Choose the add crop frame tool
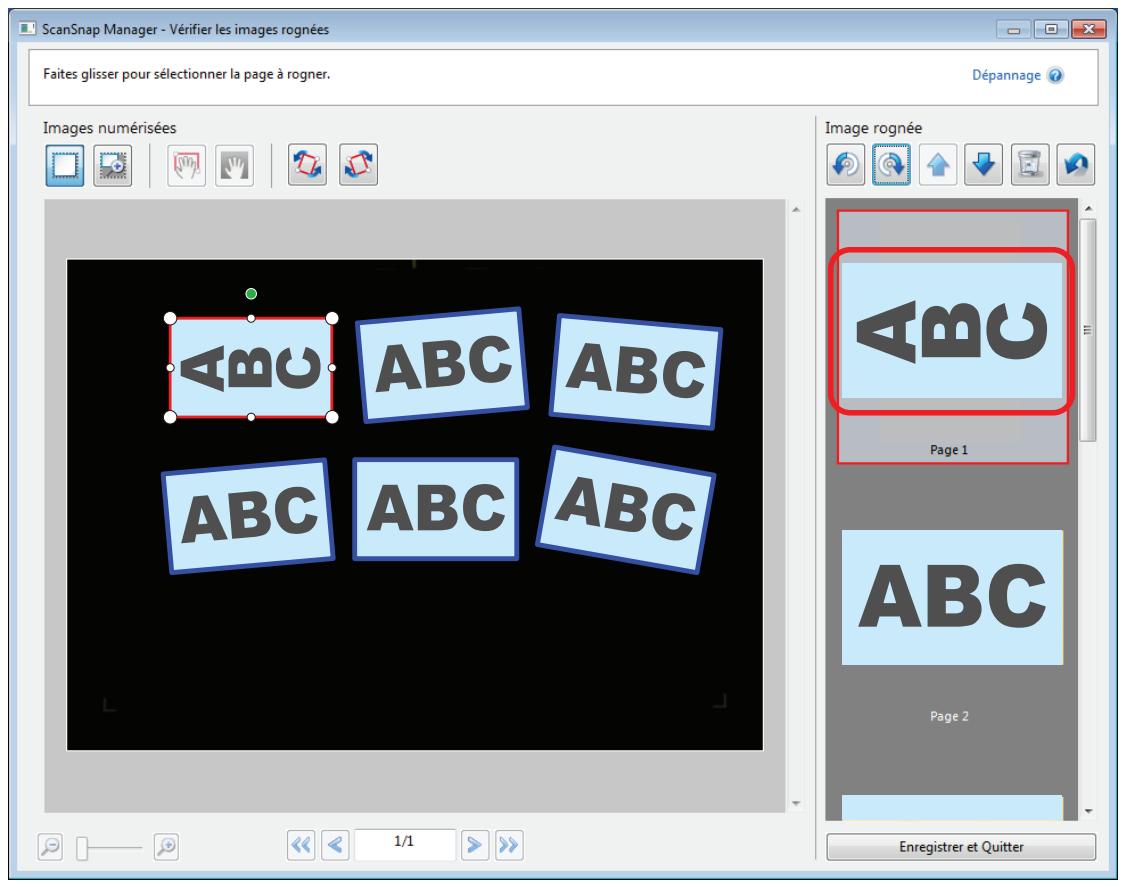Viewport: 1123px width, 887px height. click(112, 166)
